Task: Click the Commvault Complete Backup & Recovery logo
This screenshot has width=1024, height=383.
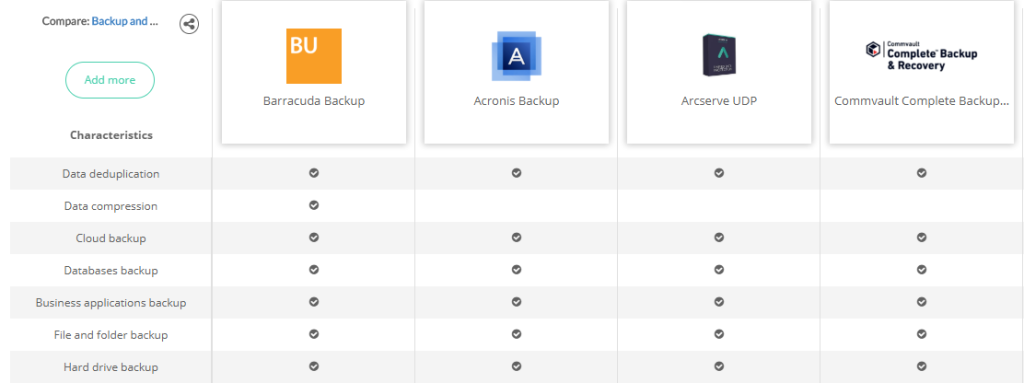Action: coord(921,56)
